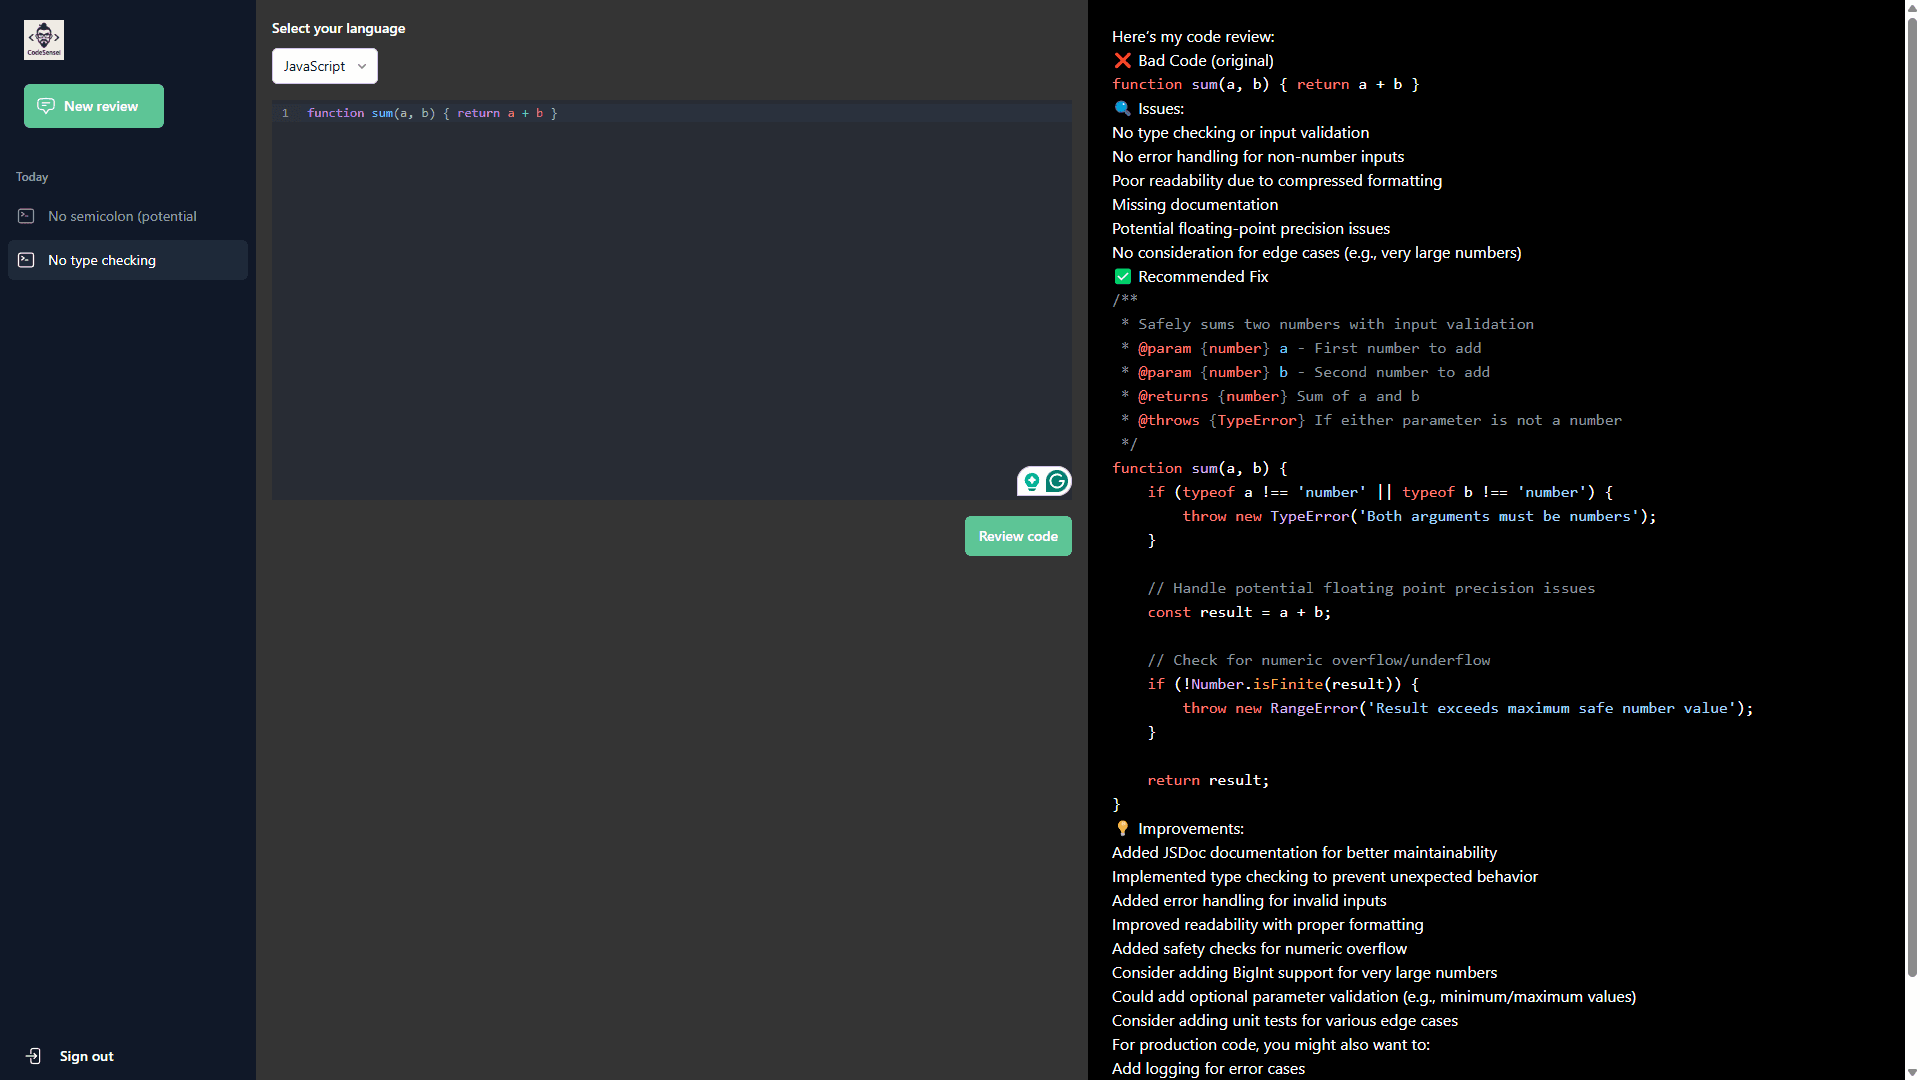1920x1080 pixels.
Task: Click 'if (!Number.isFinite(result)) {' code line
Action: 1283,685
